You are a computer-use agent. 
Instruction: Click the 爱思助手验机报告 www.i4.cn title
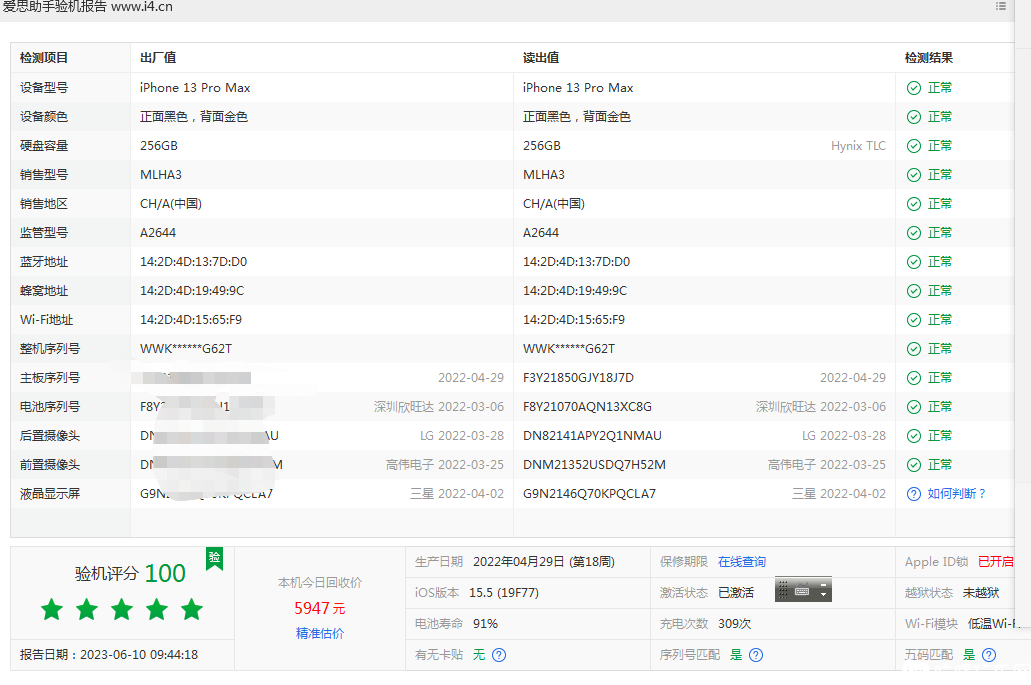87,7
